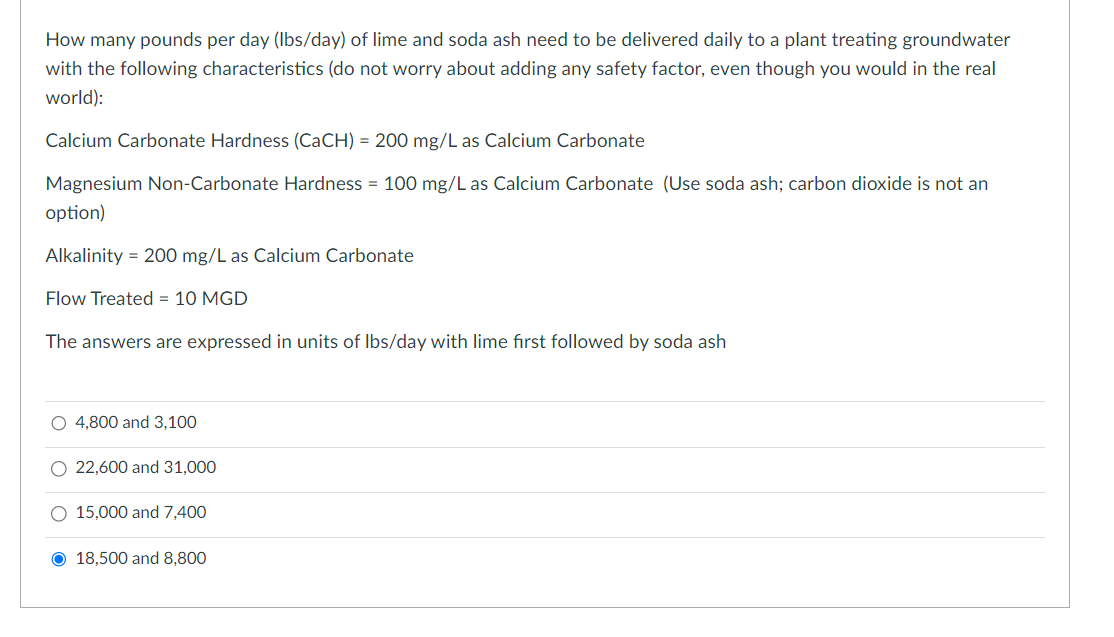1114x637 pixels.
Task: Click the lbs/day units explanation sentence
Action: coord(385,342)
